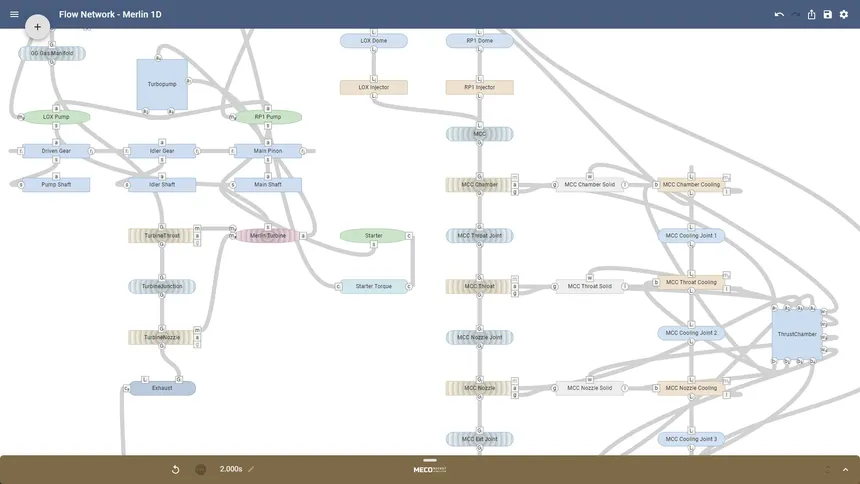Select the TurbineJunction node

click(x=162, y=286)
